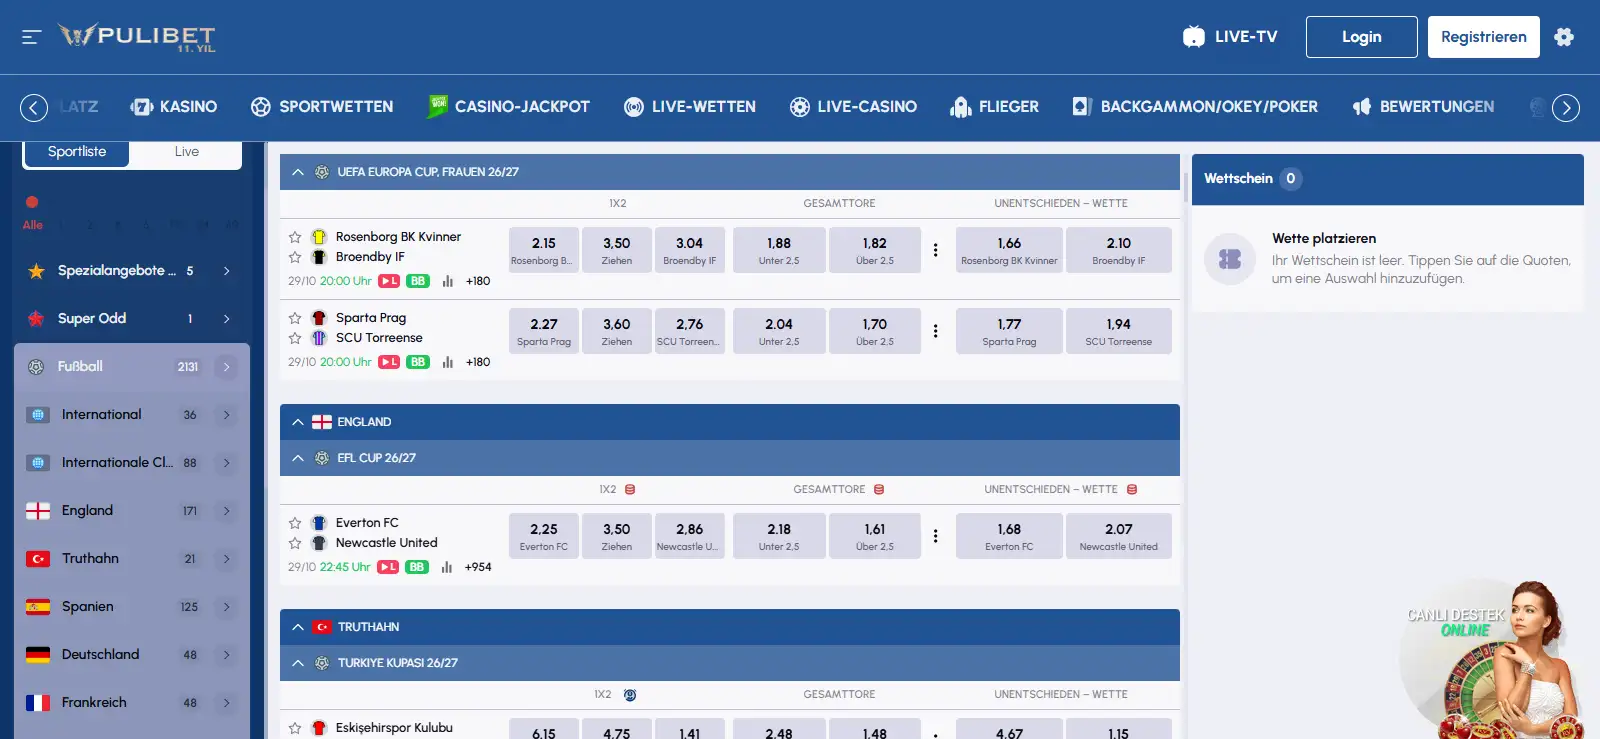
Task: Open Spezialangebote in the sidebar
Action: pos(132,271)
